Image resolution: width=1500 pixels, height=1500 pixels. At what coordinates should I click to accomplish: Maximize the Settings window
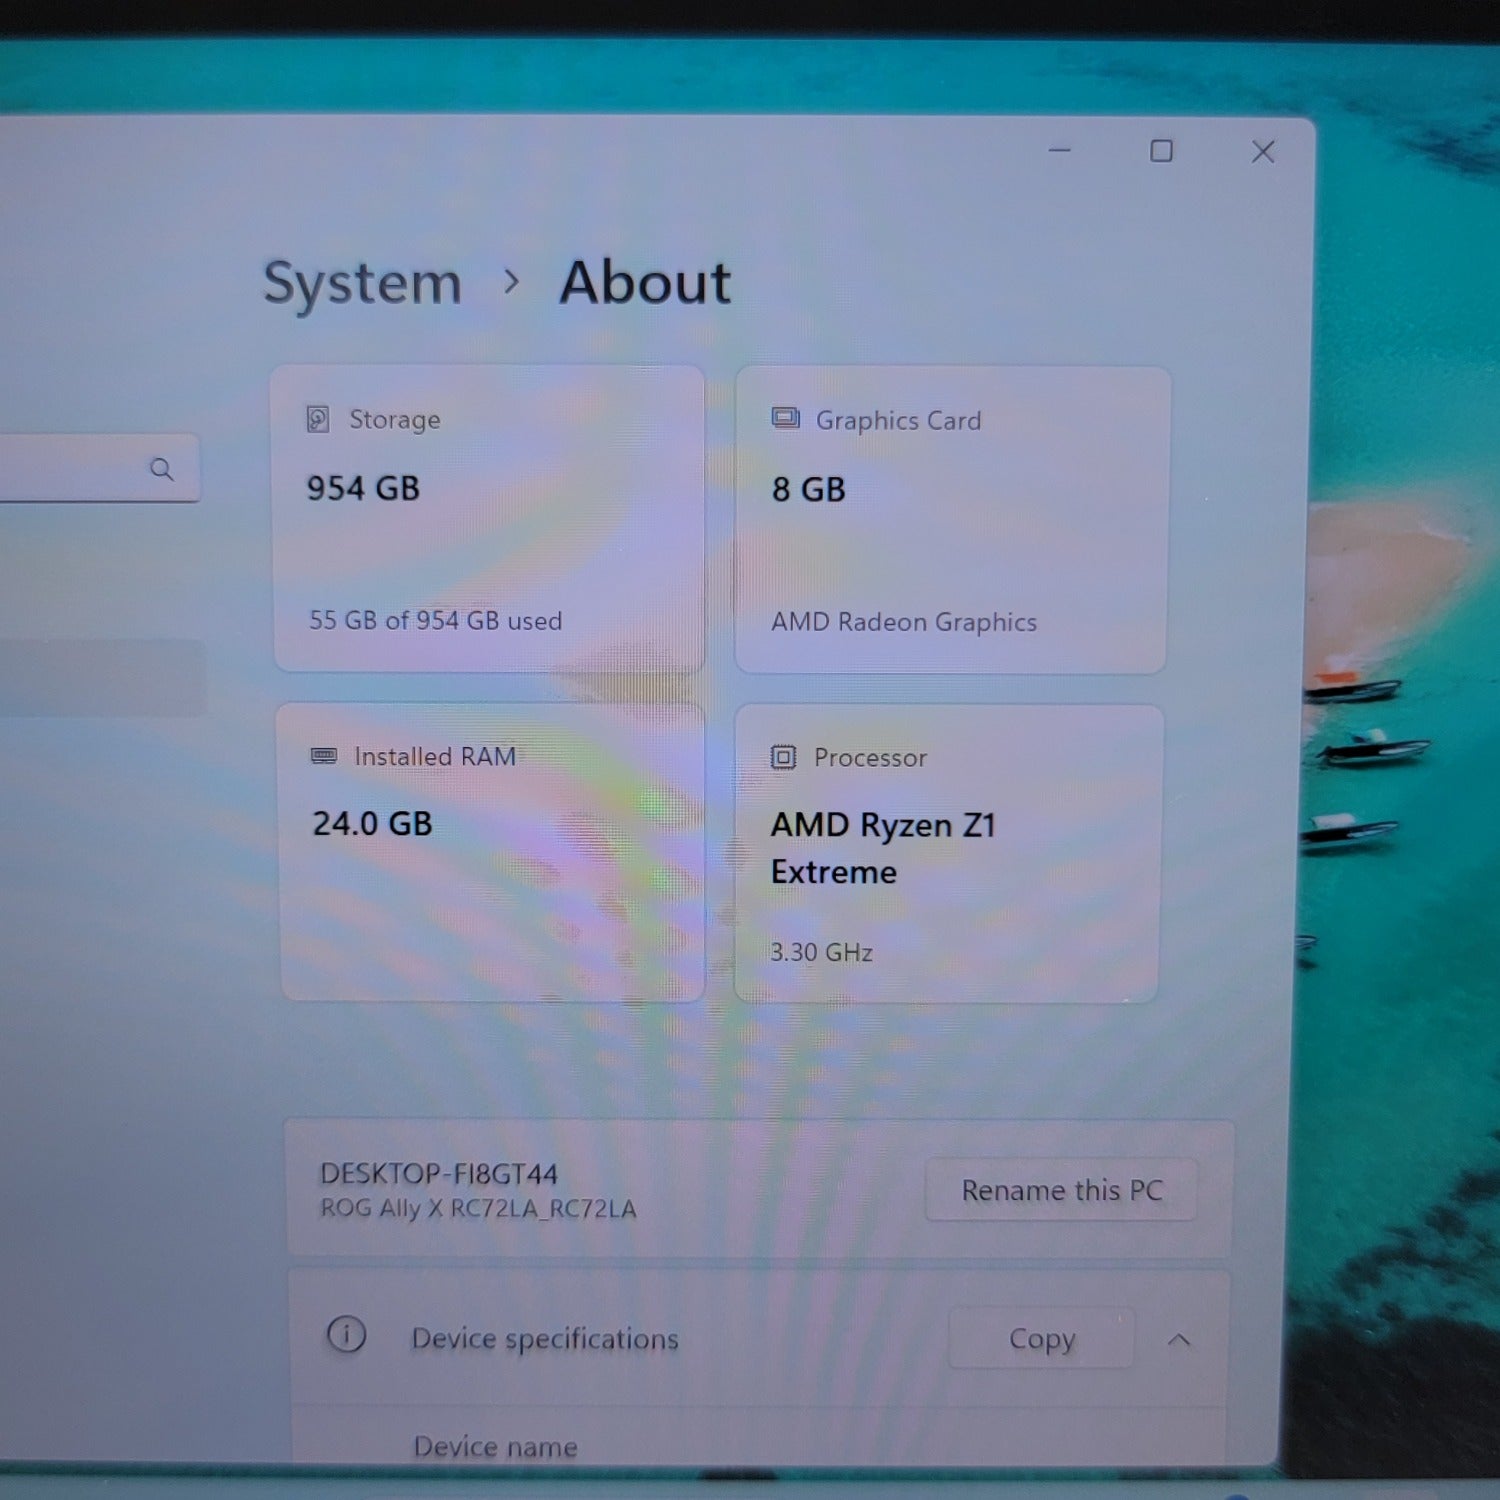click(x=1161, y=151)
